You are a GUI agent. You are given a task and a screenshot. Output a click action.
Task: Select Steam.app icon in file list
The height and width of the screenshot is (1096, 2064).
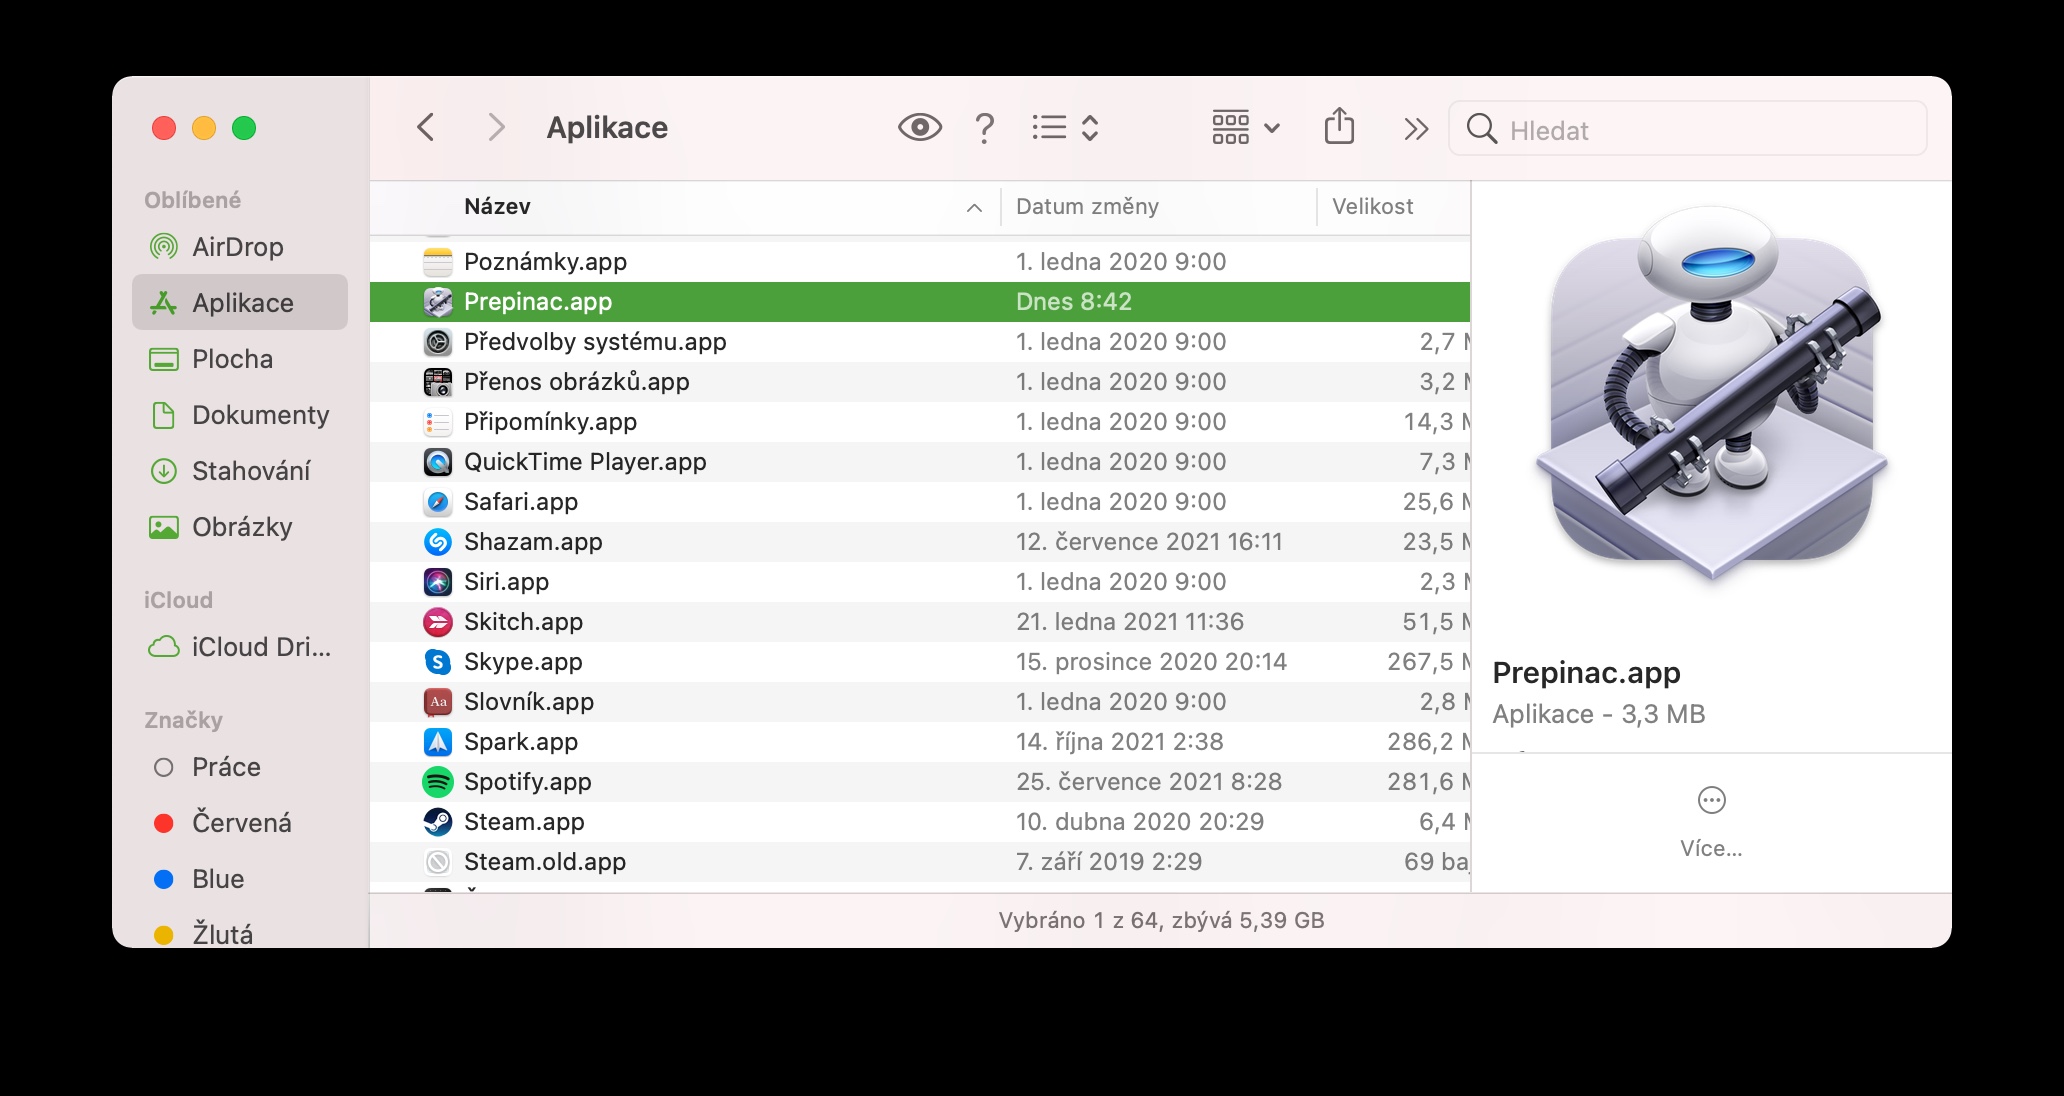tap(438, 822)
